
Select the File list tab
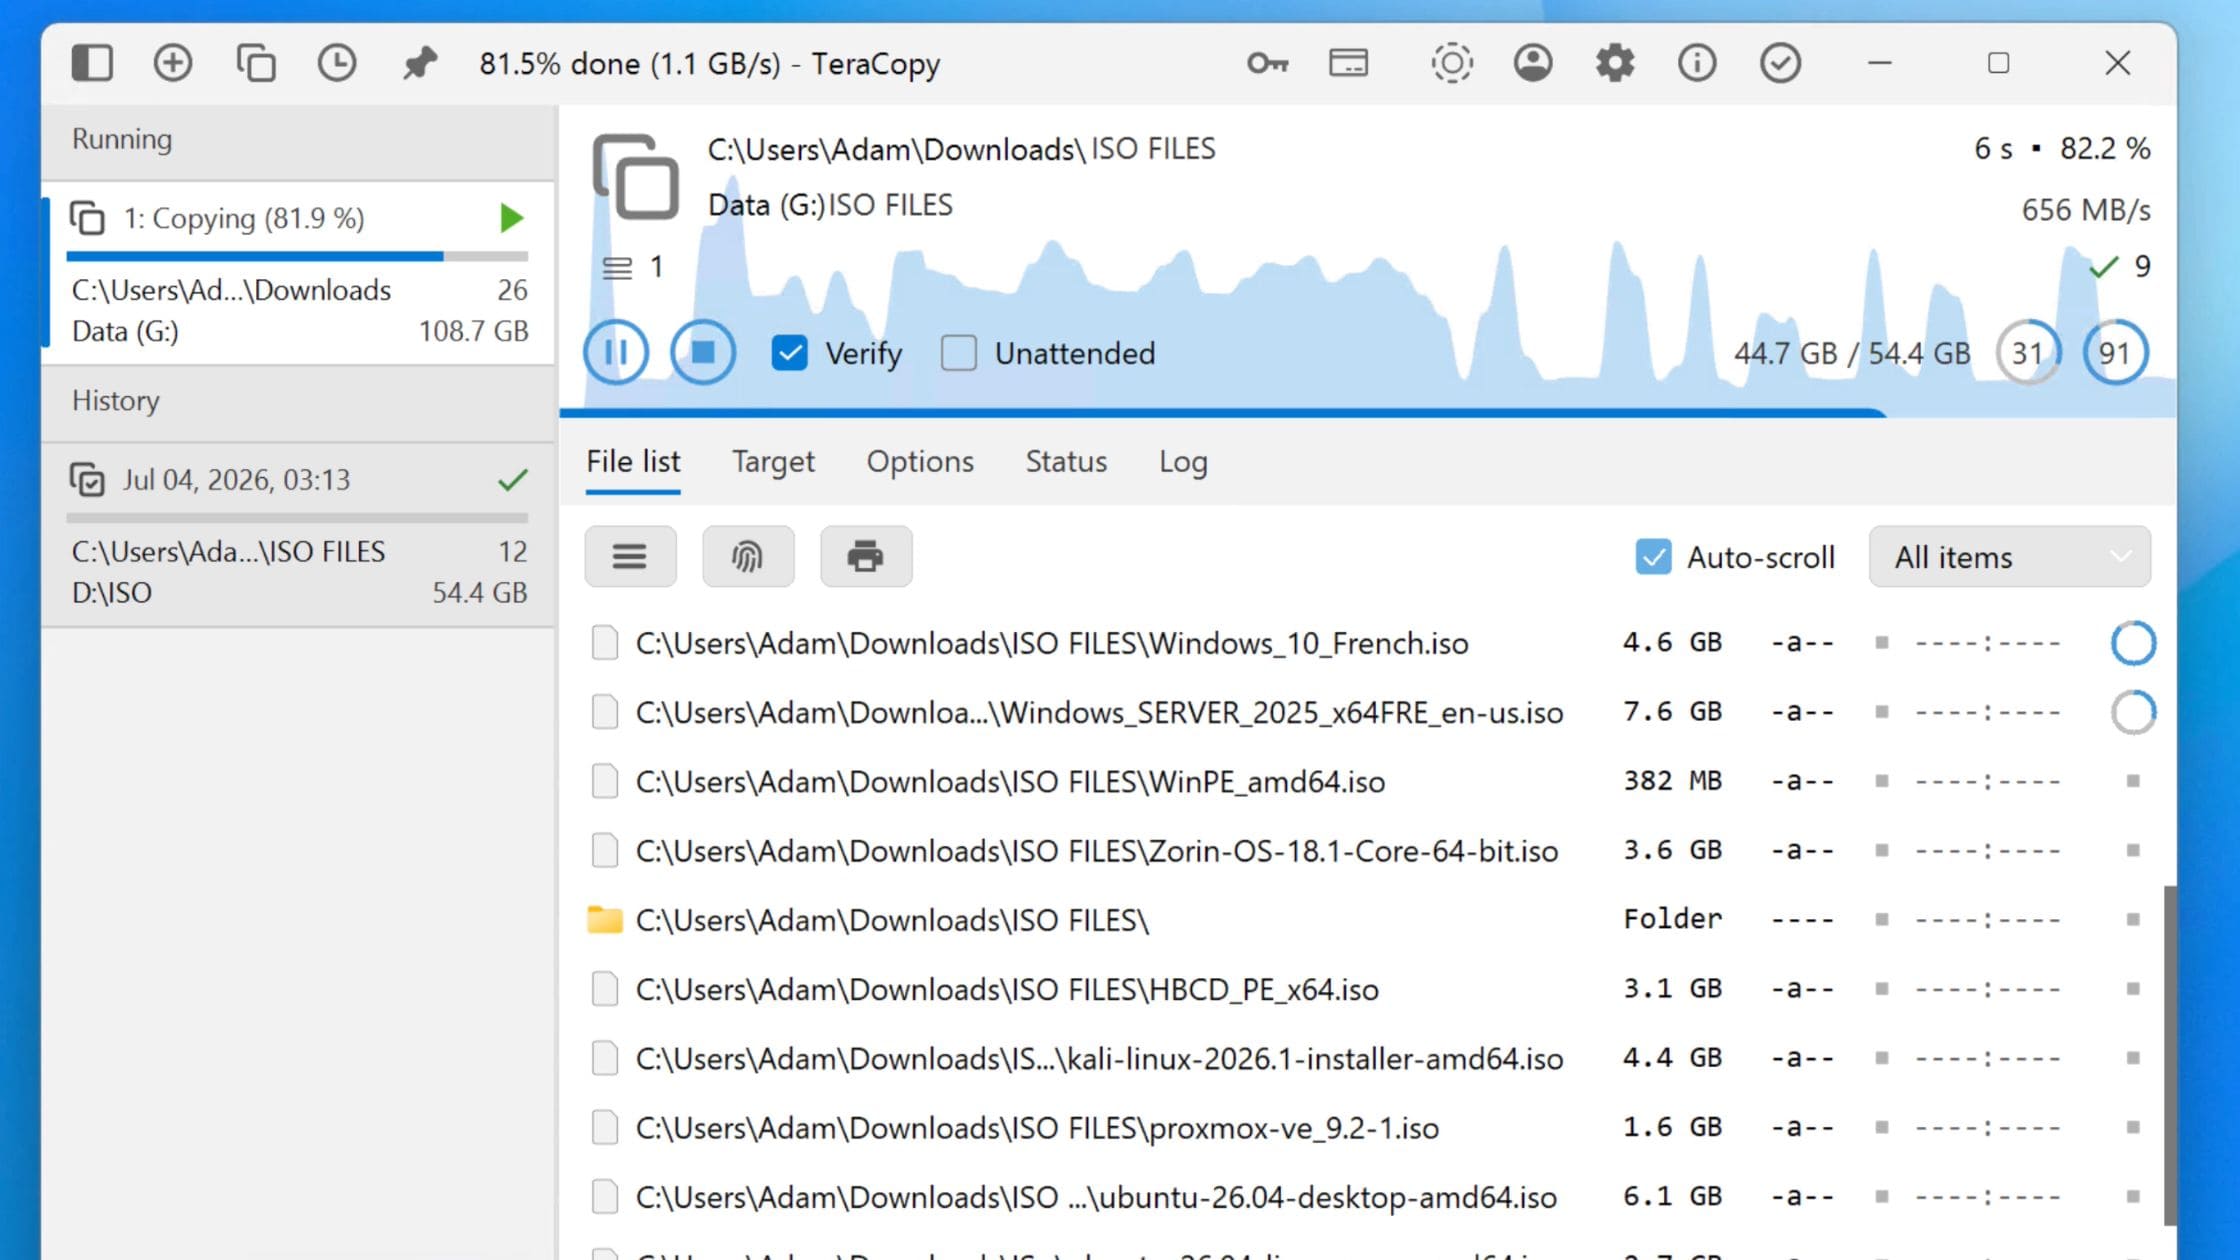point(633,462)
